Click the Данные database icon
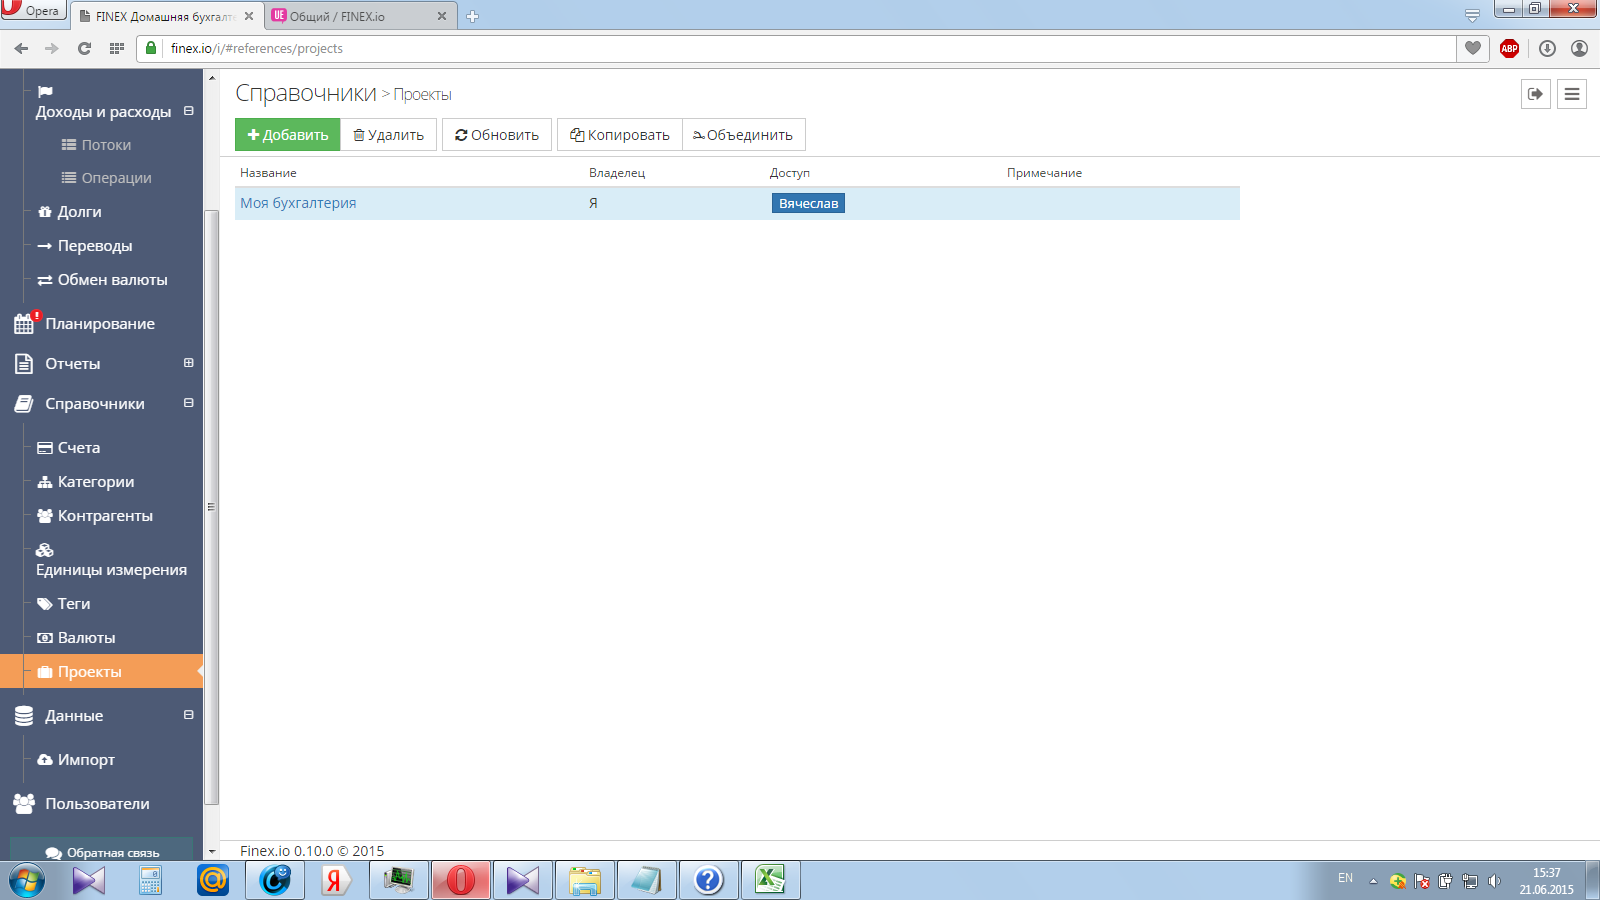The height and width of the screenshot is (900, 1600). 24,716
